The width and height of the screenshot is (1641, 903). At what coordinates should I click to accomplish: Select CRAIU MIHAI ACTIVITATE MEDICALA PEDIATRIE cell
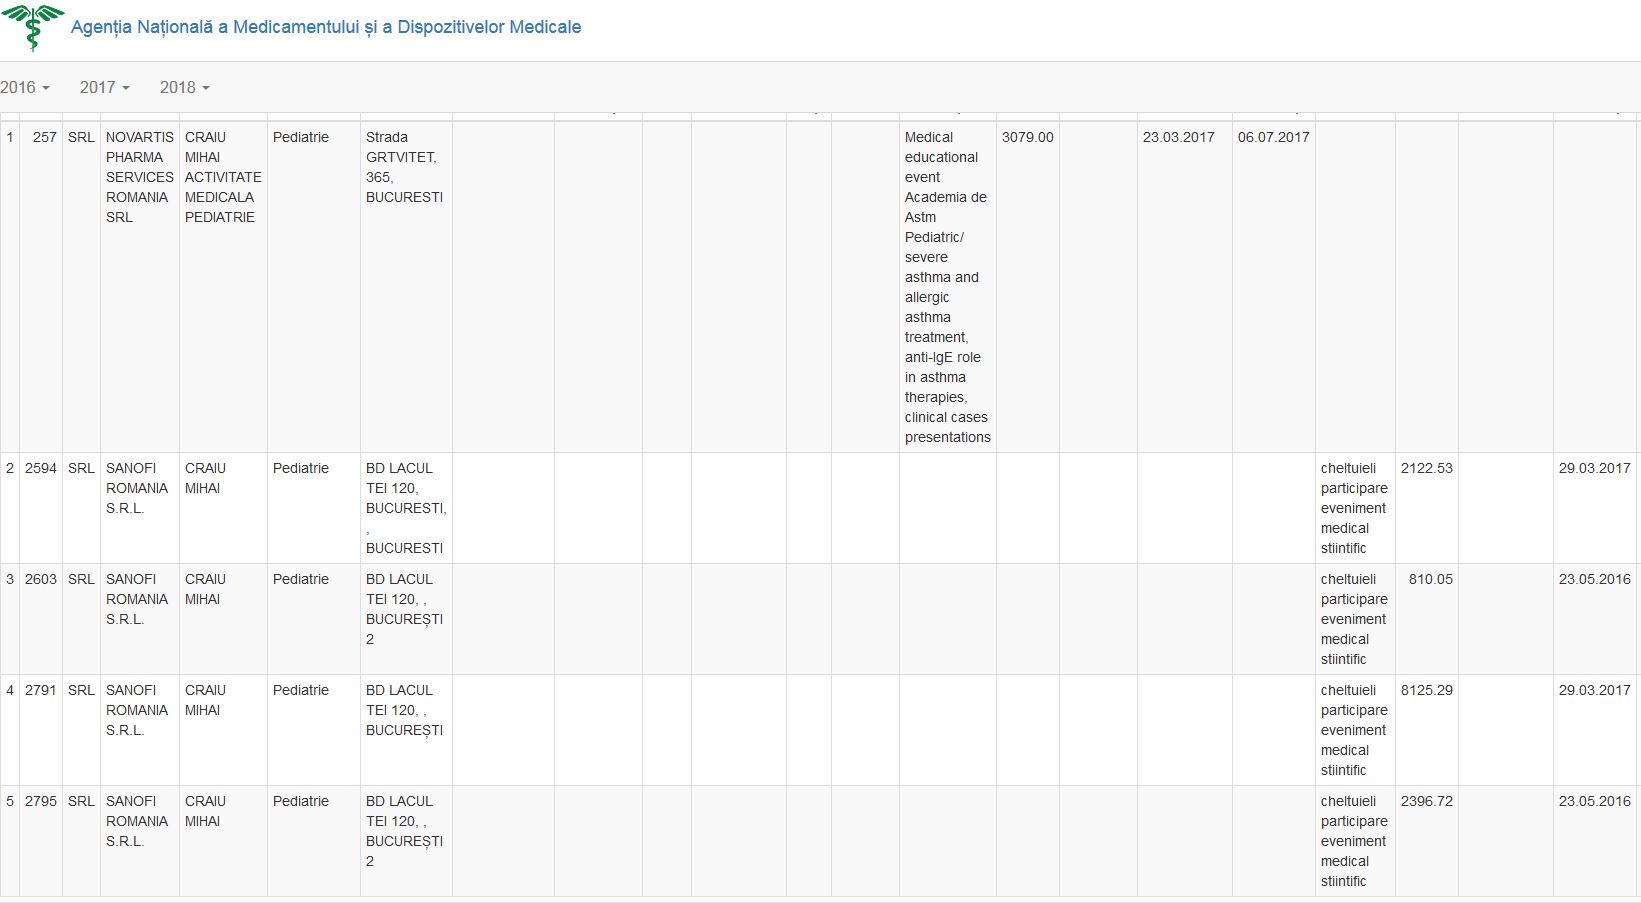click(222, 177)
